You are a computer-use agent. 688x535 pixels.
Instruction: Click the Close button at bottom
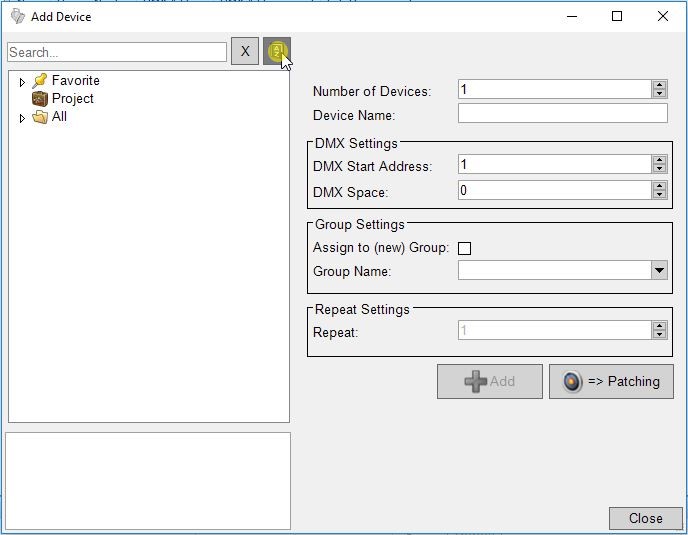[x=645, y=518]
